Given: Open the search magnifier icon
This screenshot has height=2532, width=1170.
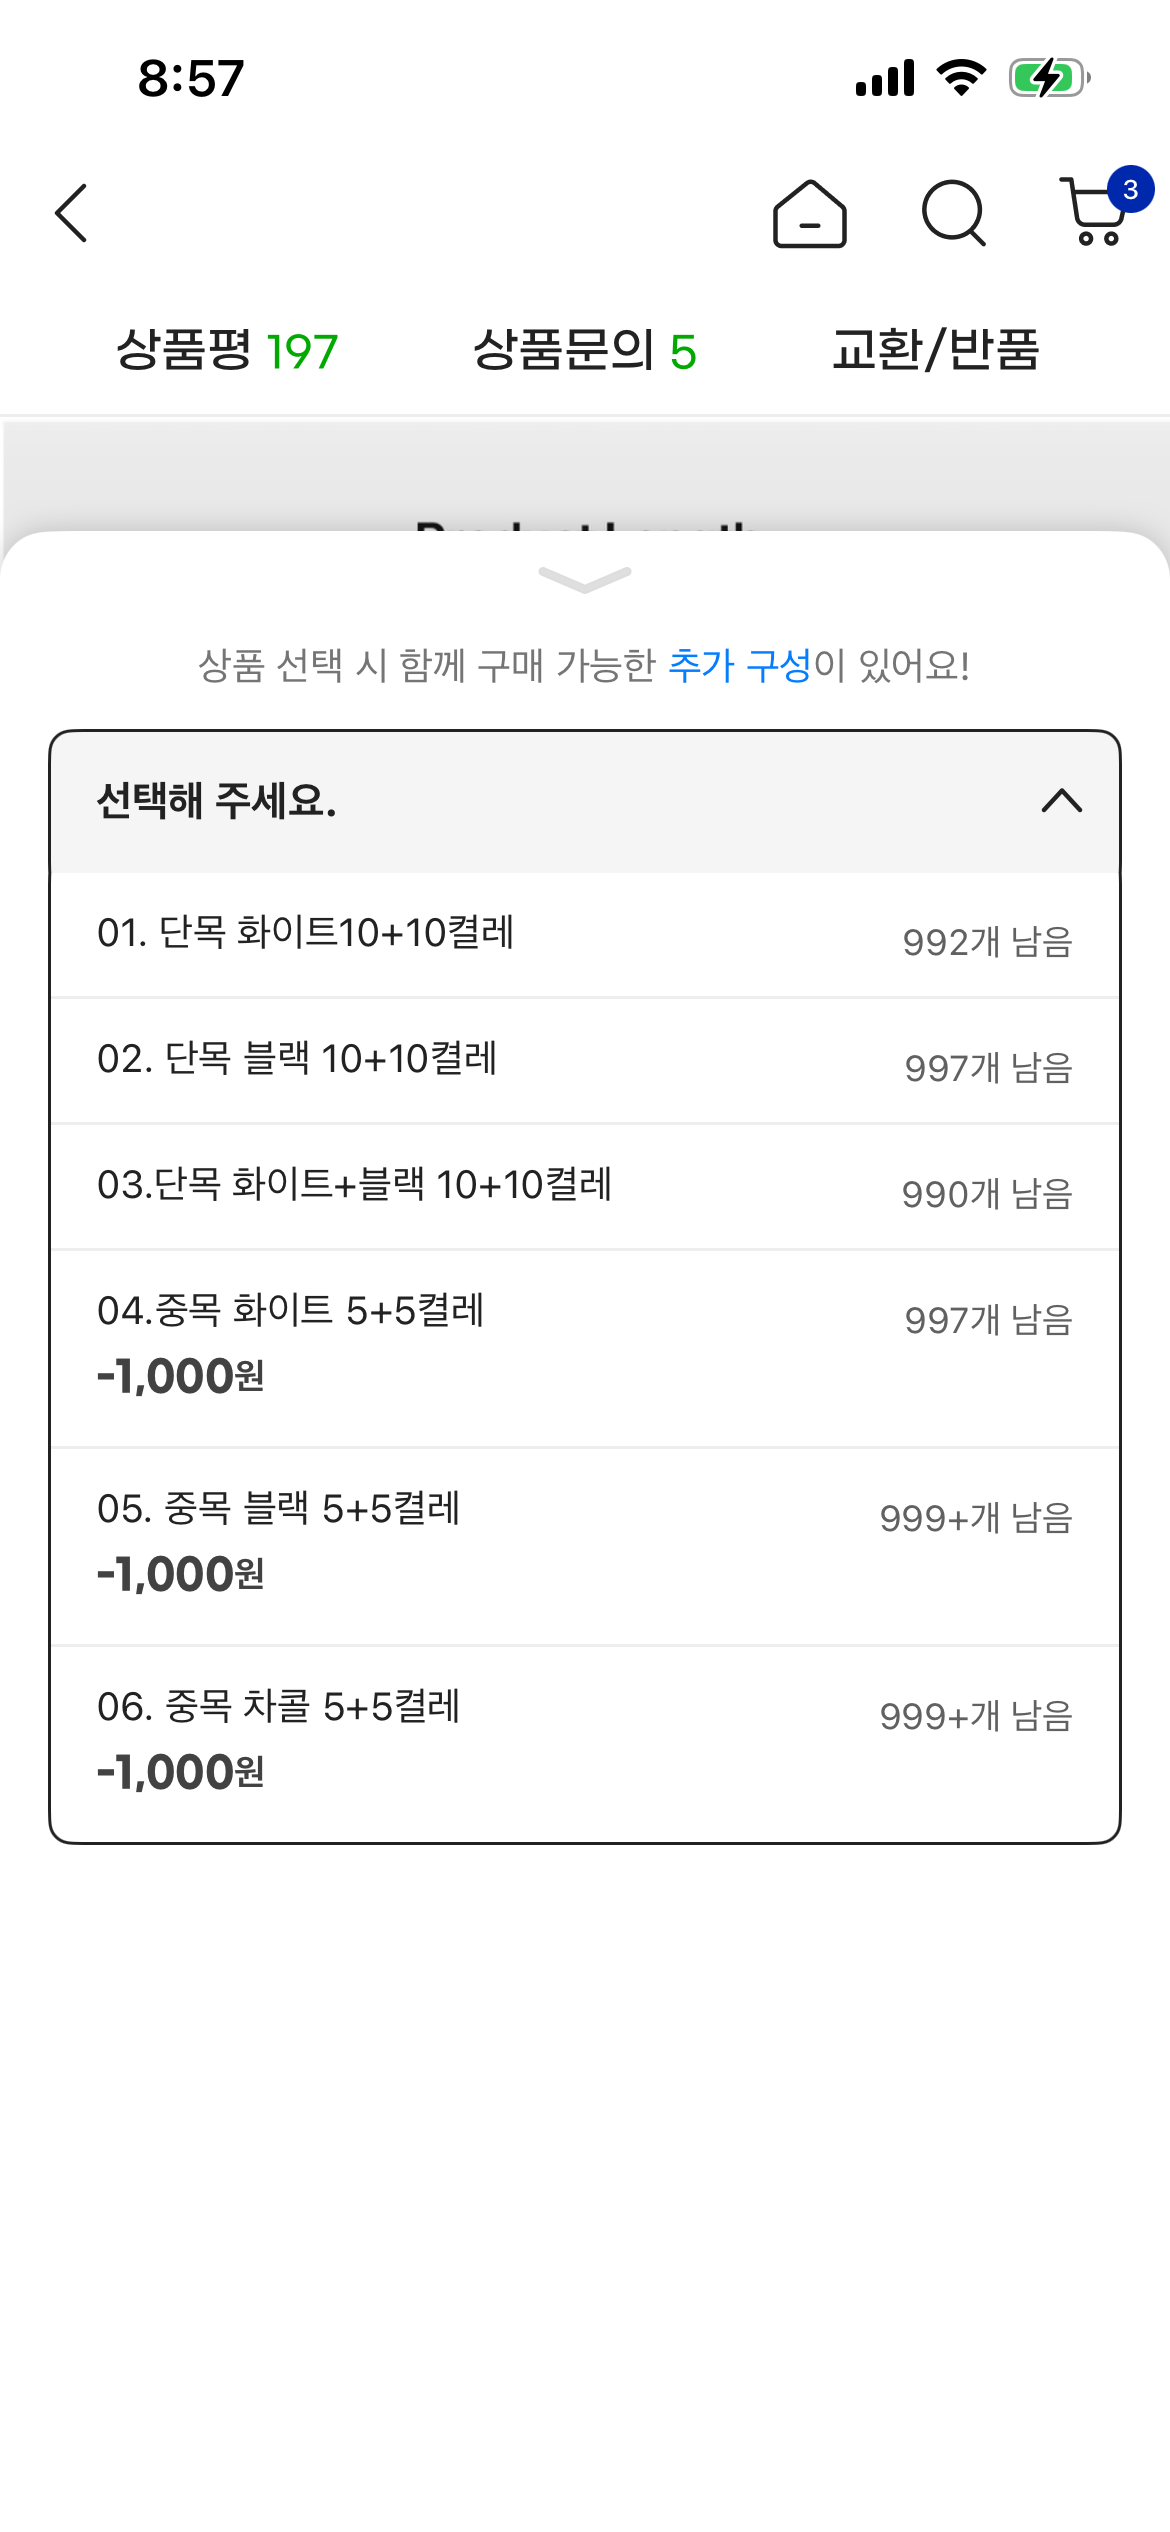Looking at the screenshot, I should pyautogui.click(x=953, y=214).
